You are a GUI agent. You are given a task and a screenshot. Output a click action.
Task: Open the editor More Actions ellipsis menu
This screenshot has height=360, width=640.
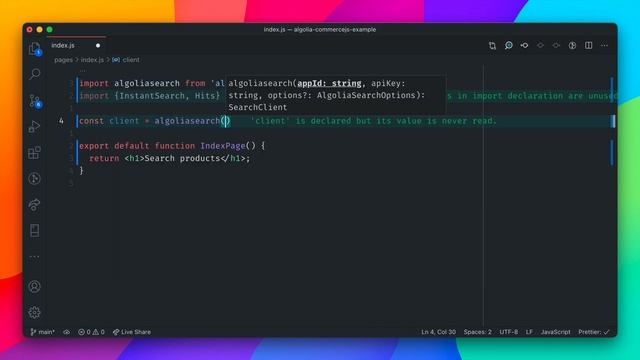point(604,45)
